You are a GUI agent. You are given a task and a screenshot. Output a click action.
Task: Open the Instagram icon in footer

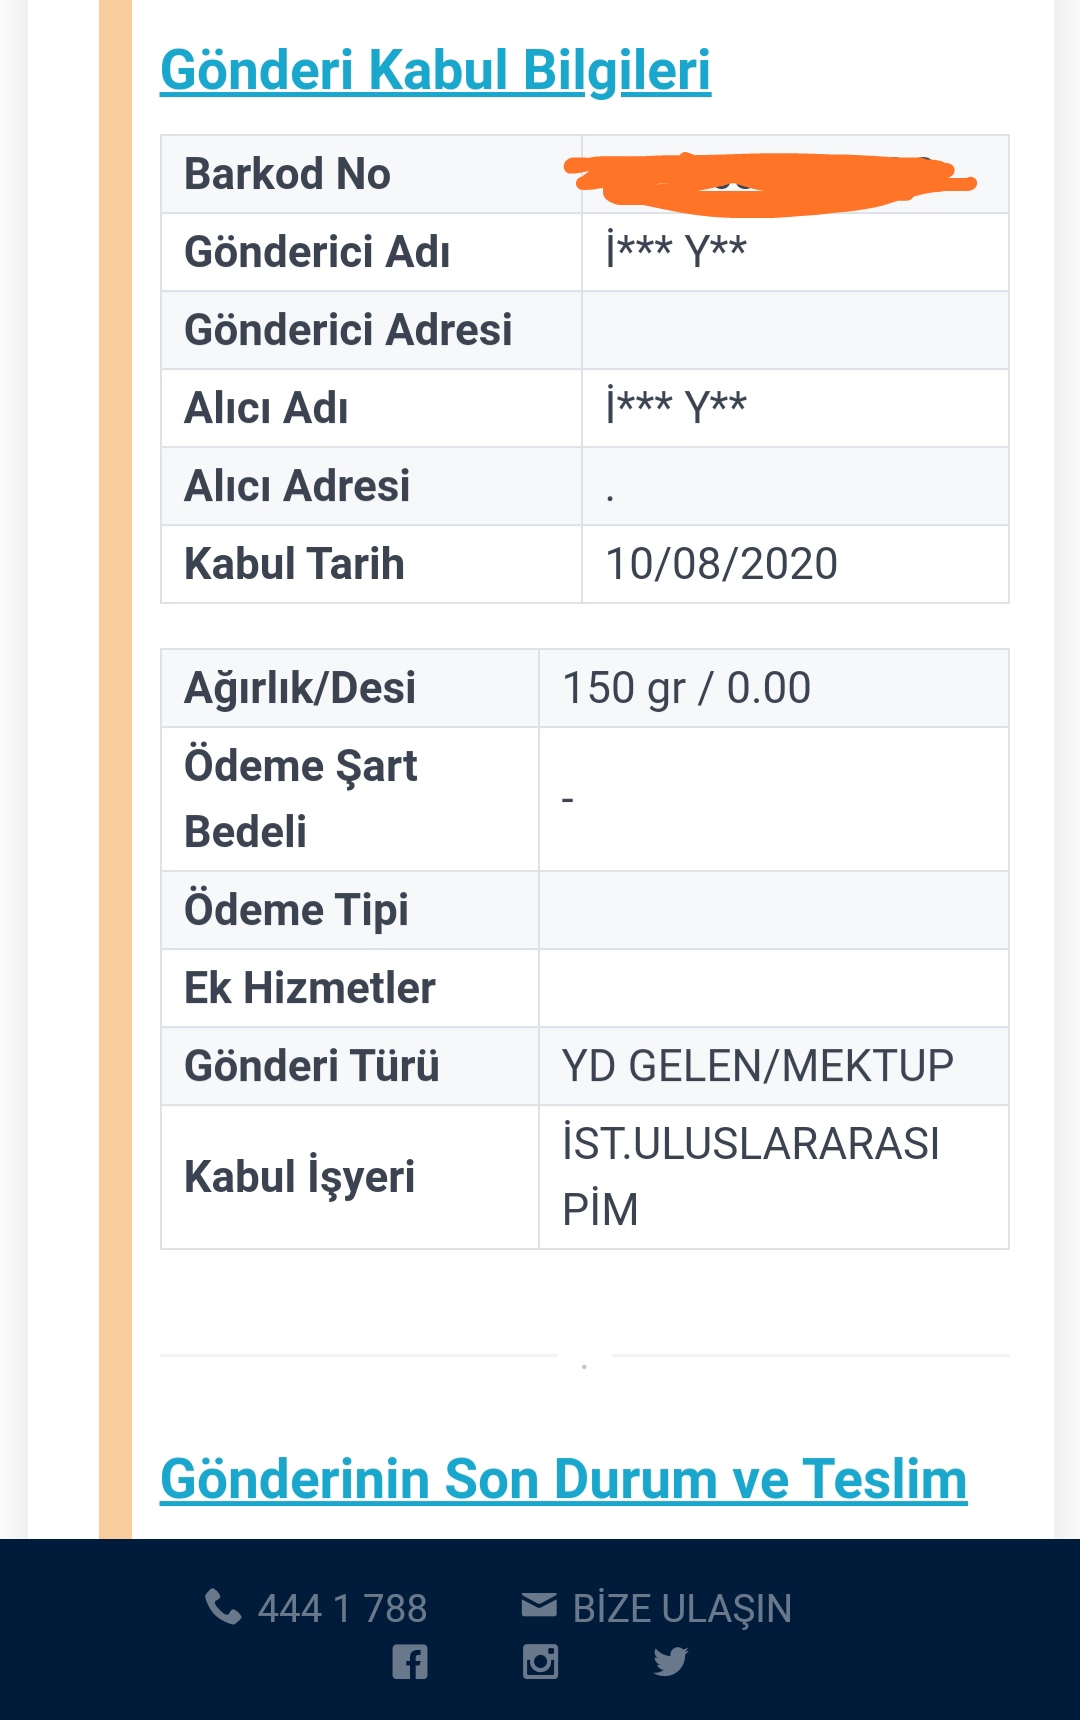pos(540,1662)
